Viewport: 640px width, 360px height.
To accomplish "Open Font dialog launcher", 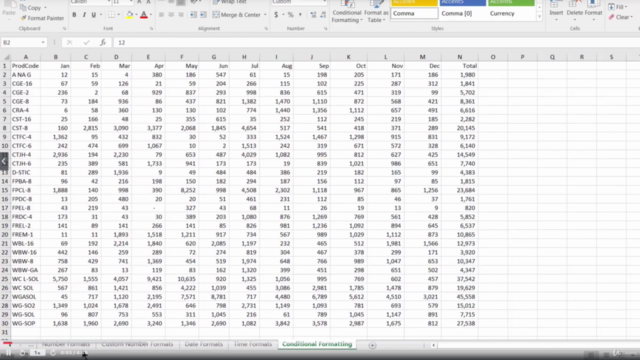I will point(151,29).
